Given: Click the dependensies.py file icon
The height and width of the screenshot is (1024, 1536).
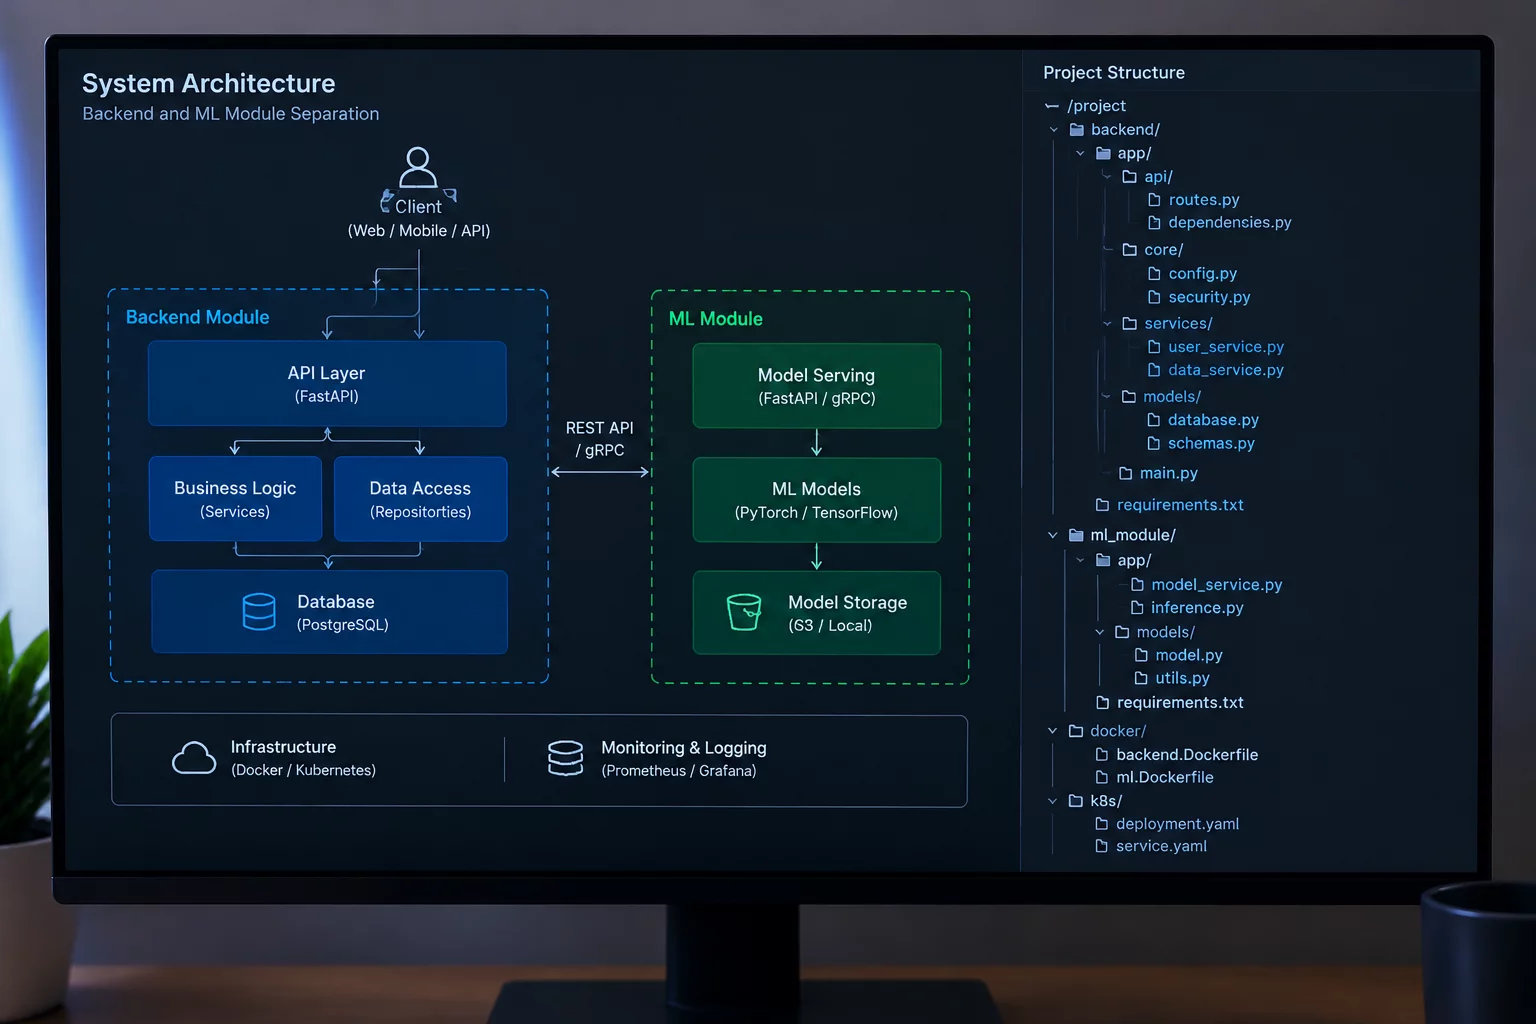Looking at the screenshot, I should click(1154, 223).
